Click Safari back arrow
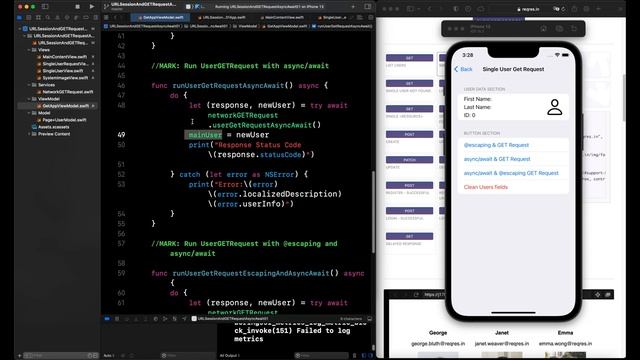640x360 pixels. [429, 9]
